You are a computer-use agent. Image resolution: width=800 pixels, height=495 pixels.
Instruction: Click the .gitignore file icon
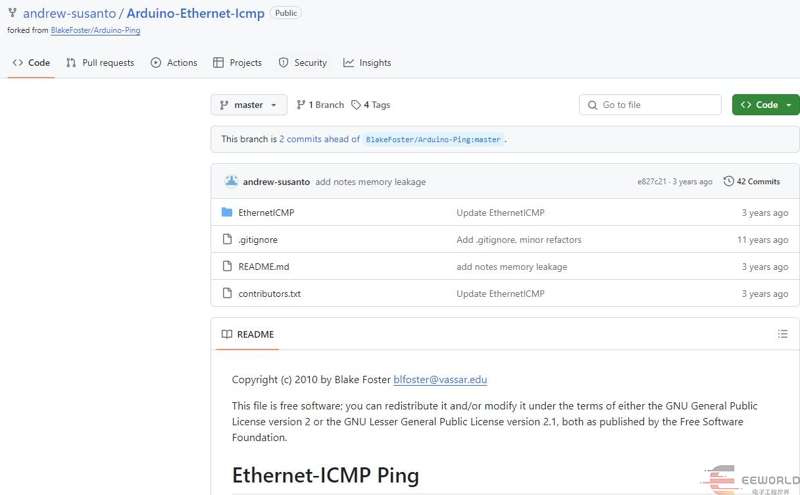click(x=227, y=240)
